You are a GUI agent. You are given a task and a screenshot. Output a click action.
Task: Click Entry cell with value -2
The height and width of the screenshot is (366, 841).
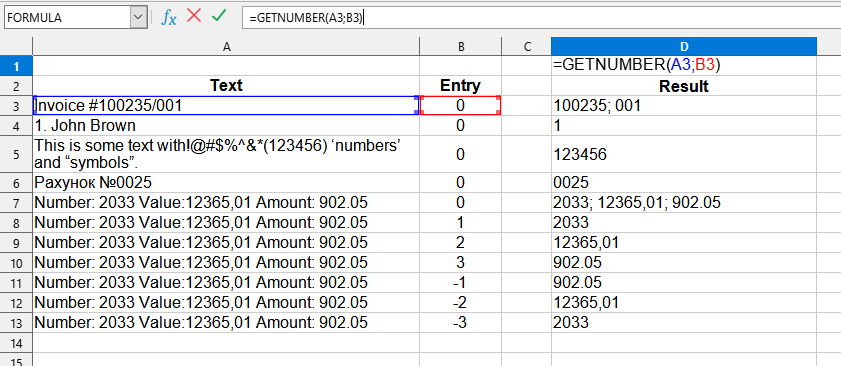click(x=460, y=303)
